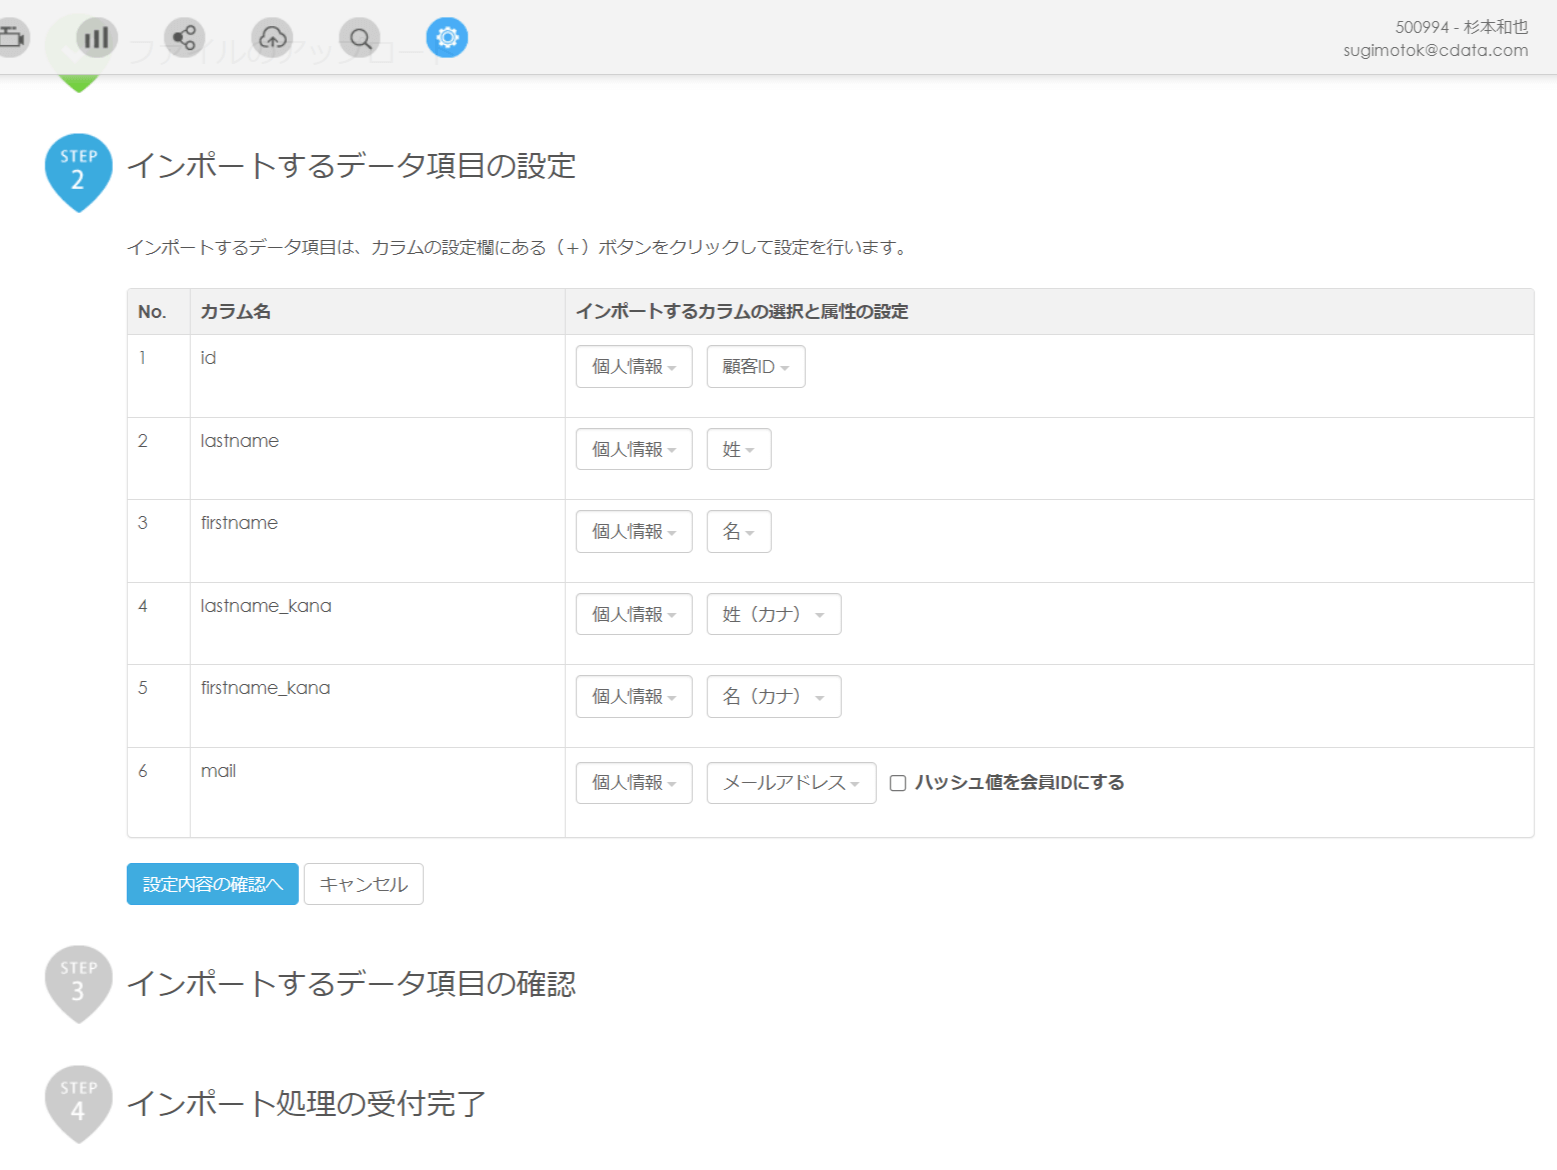Viewport: 1557px width, 1170px height.
Task: Expand the 姓（カナ） dropdown
Action: [774, 614]
